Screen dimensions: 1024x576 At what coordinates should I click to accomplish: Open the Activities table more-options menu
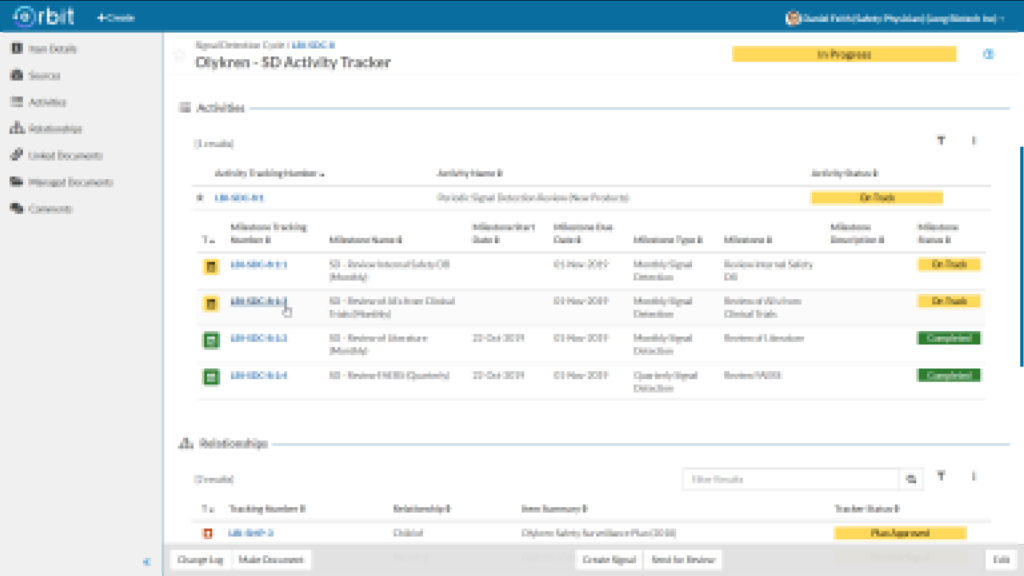(x=973, y=140)
